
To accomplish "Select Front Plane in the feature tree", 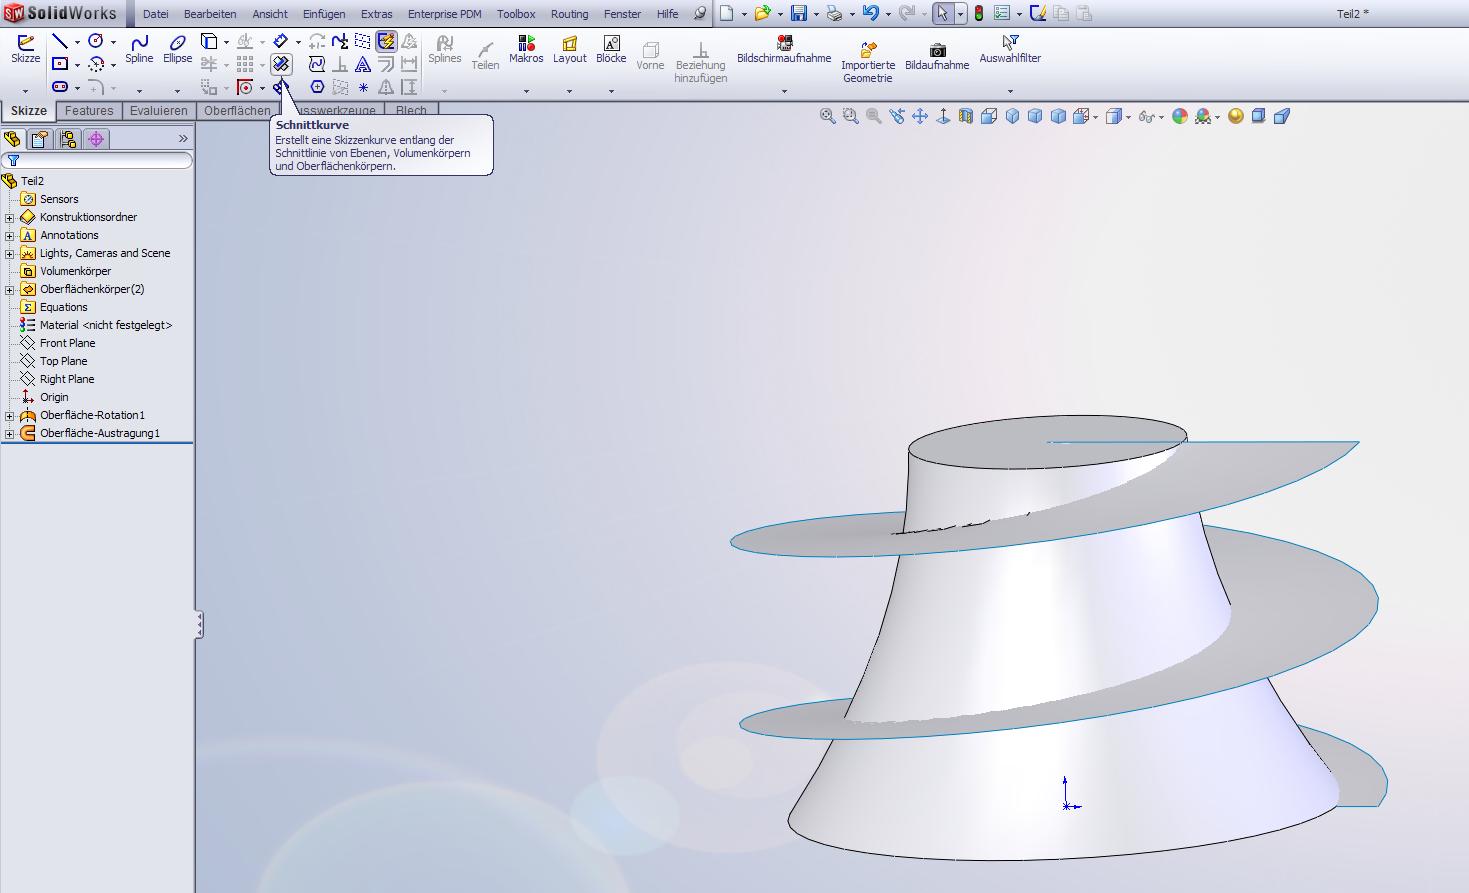I will point(67,343).
